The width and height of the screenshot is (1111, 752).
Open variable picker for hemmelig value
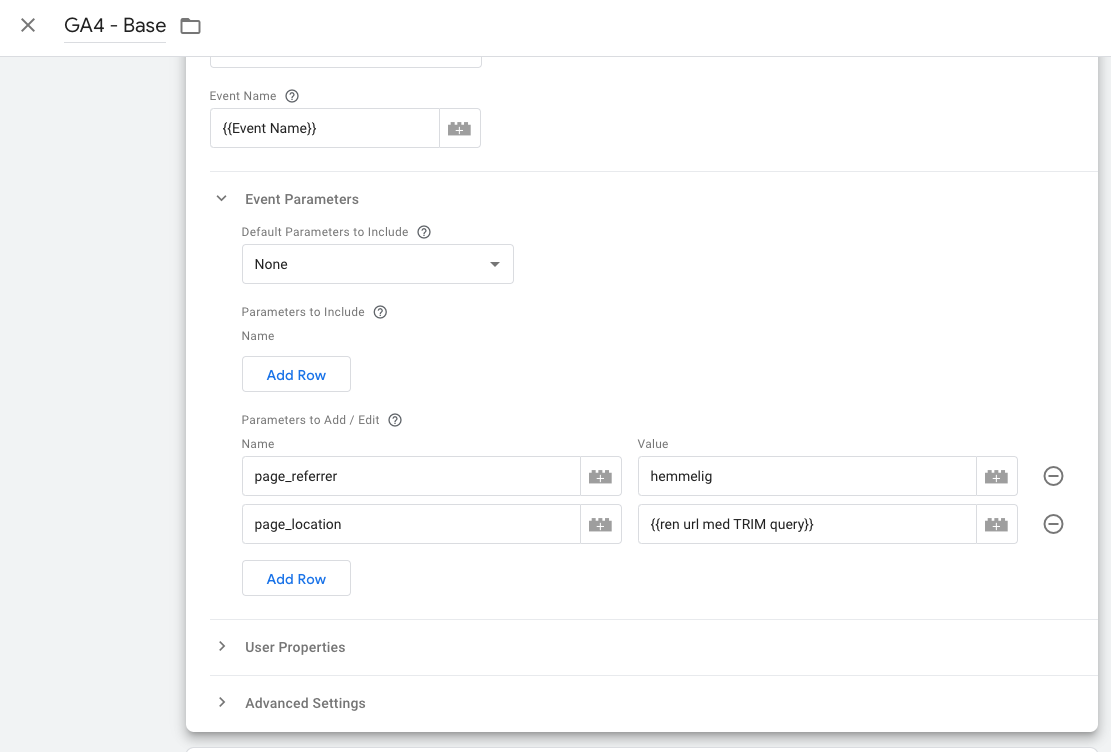tap(996, 476)
